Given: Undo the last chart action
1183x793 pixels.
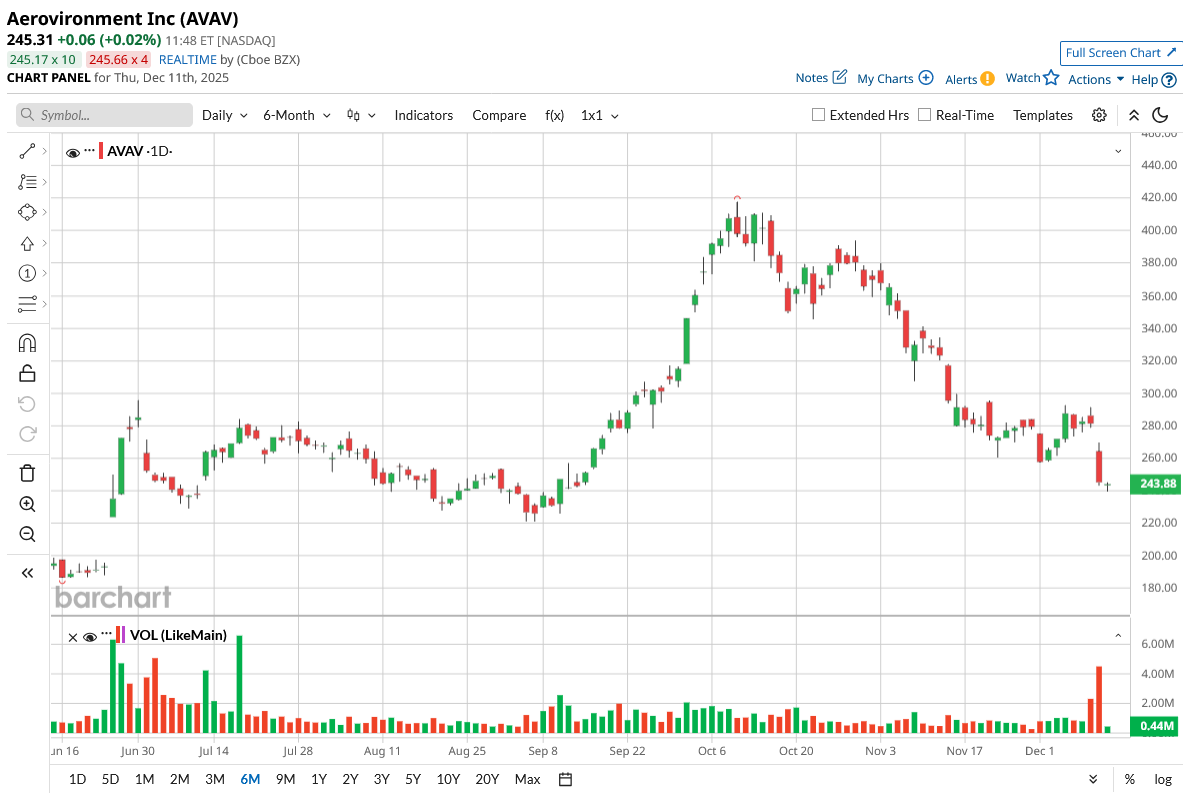Looking at the screenshot, I should [27, 404].
